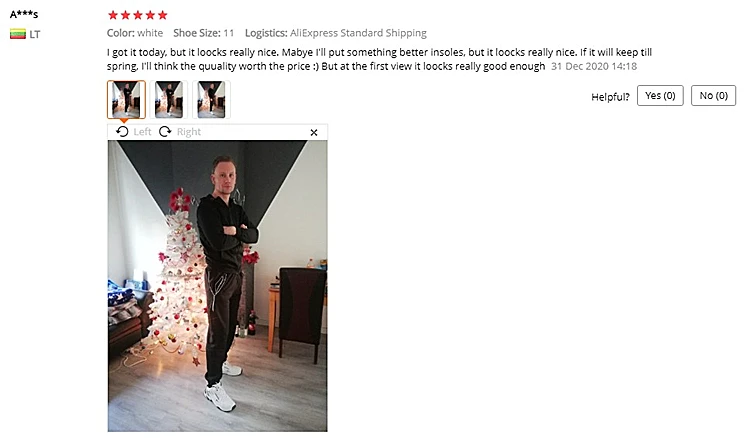Mark review helpful with Yes (0)
This screenshot has height=441, width=750.
click(x=660, y=96)
